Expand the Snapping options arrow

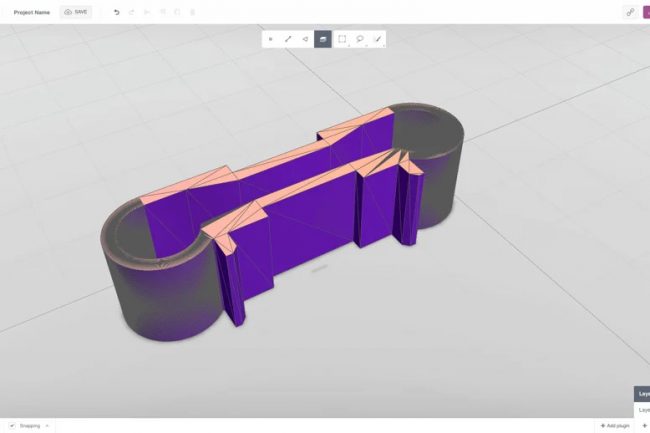pyautogui.click(x=47, y=425)
